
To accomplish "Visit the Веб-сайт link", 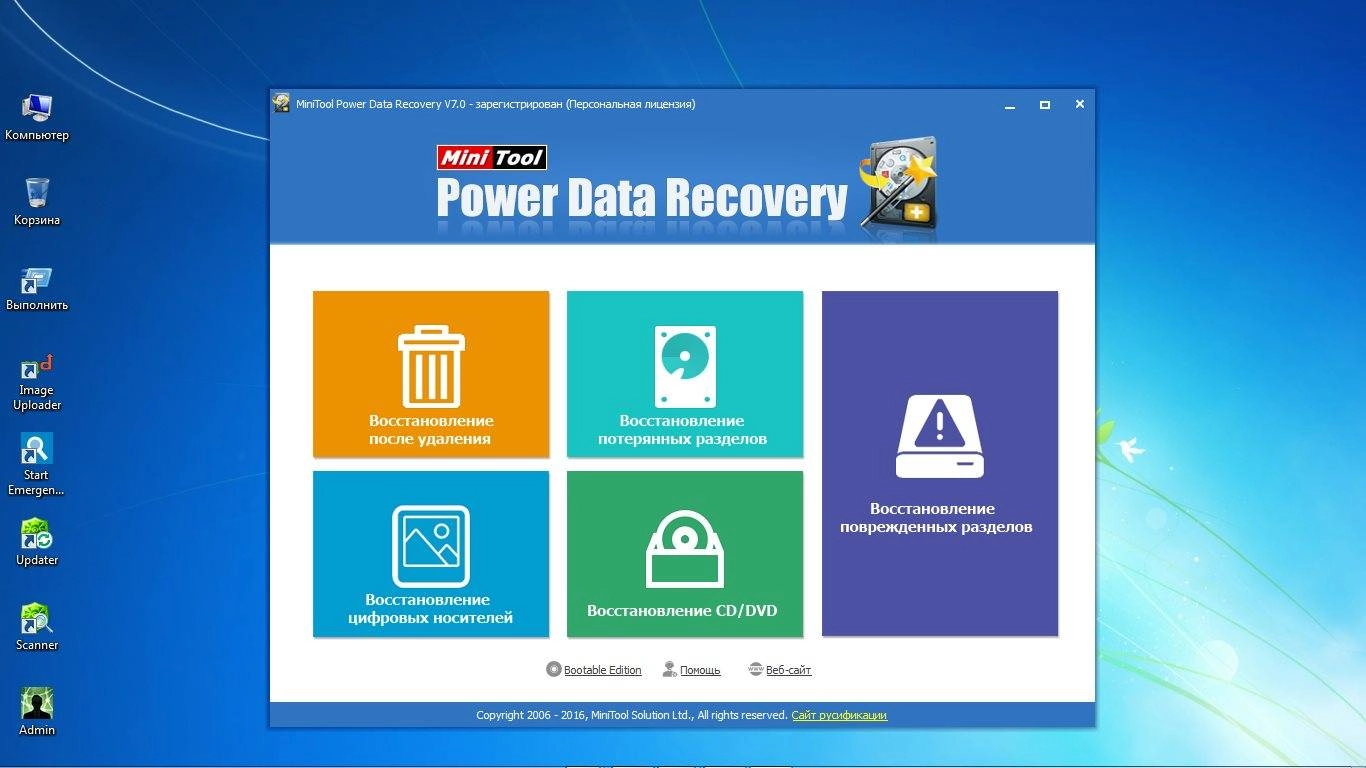I will coord(788,670).
